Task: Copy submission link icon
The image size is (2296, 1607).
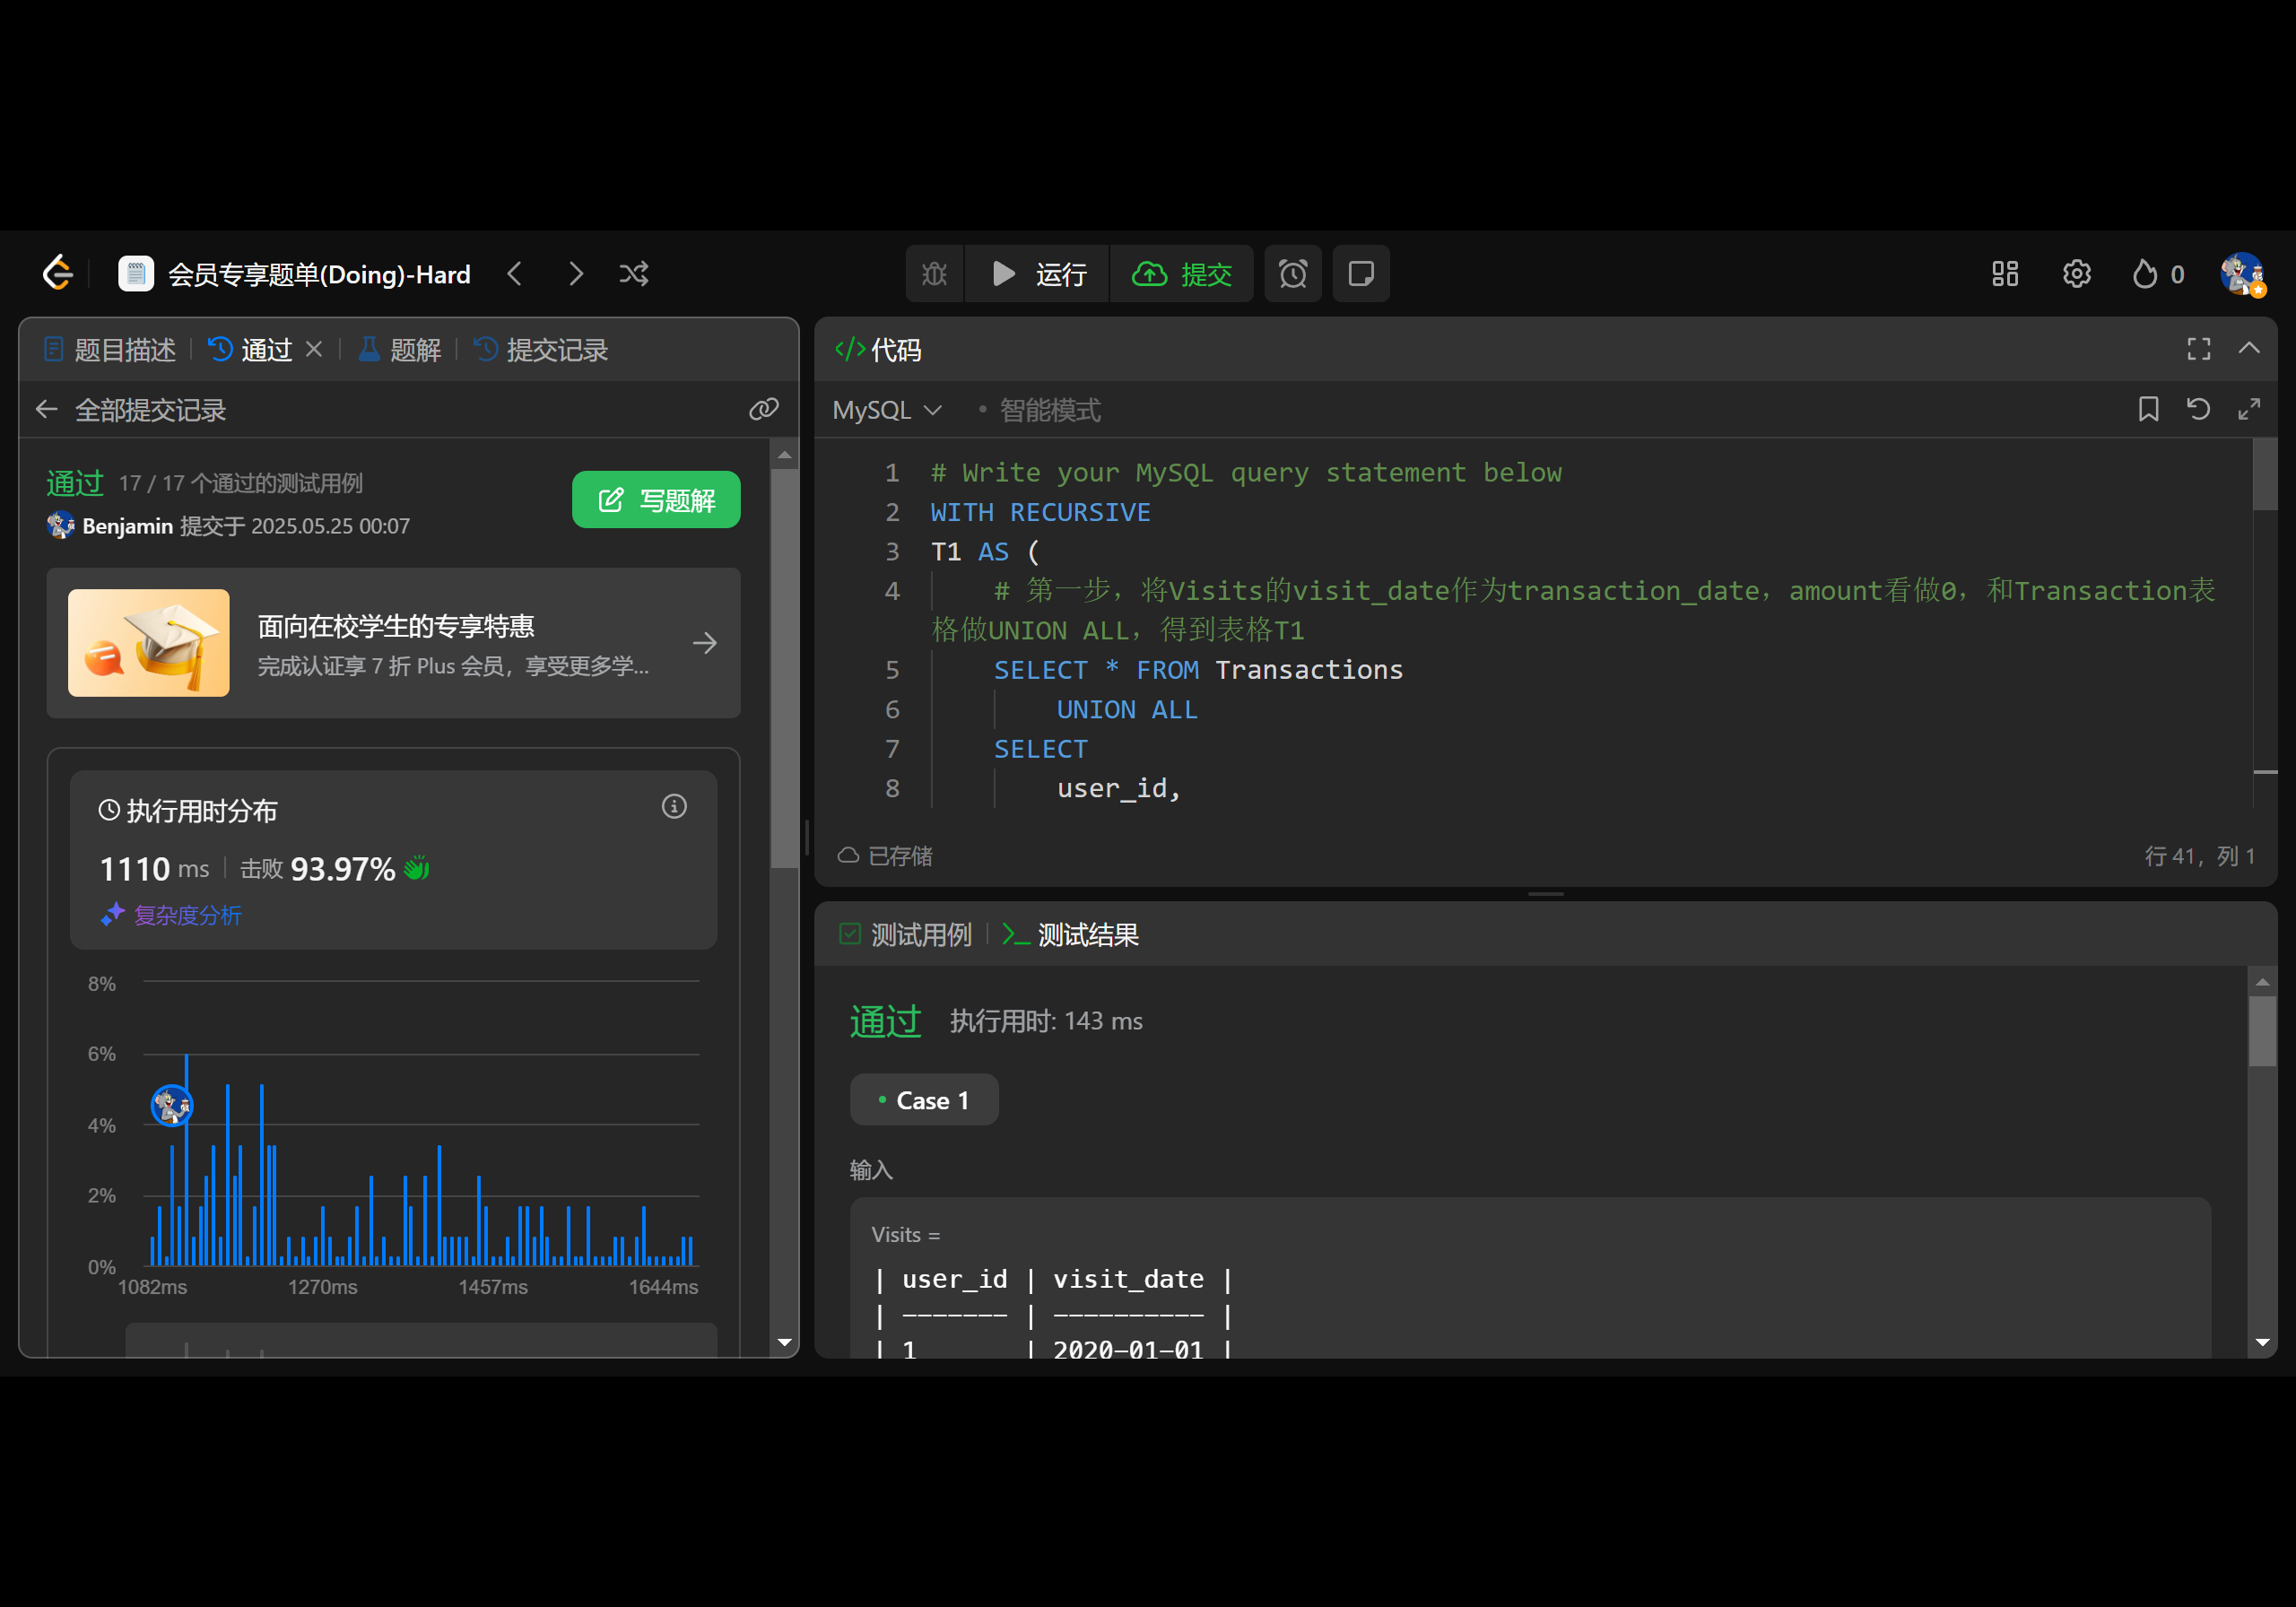Action: tap(764, 409)
